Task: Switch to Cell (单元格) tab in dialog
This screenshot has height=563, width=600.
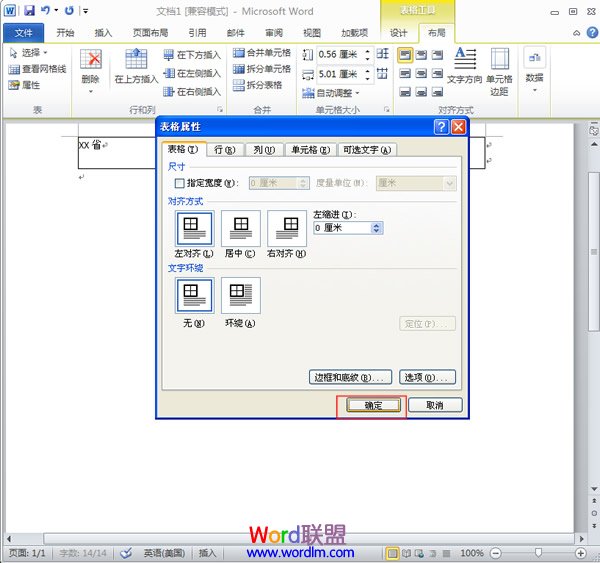Action: 311,150
